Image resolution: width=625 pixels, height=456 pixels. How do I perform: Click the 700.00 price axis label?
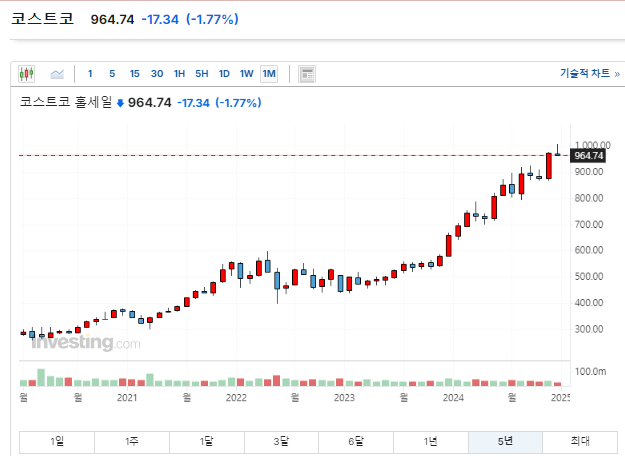[589, 224]
